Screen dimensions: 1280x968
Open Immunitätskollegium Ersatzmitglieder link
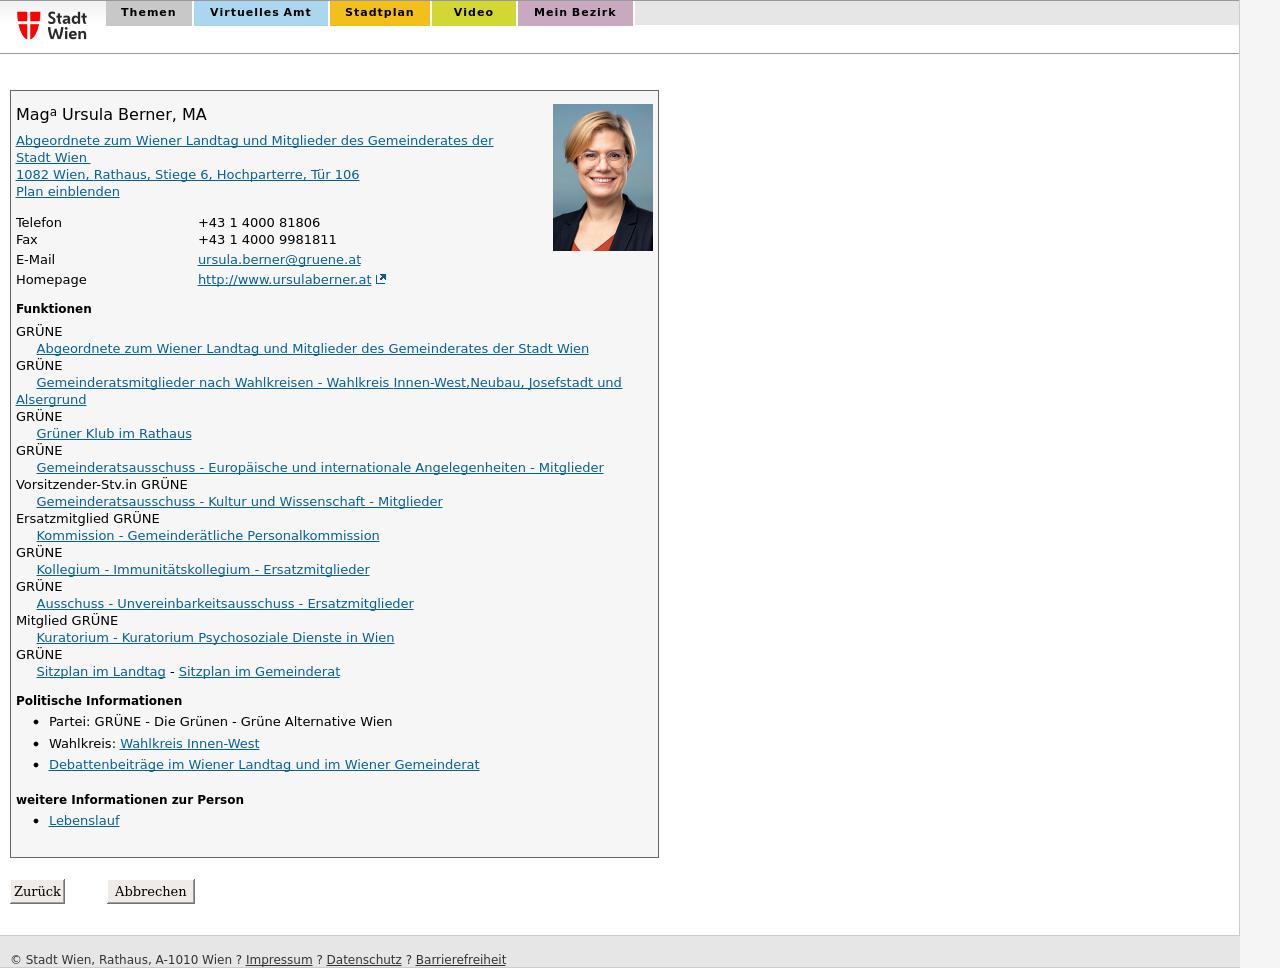pyautogui.click(x=203, y=570)
